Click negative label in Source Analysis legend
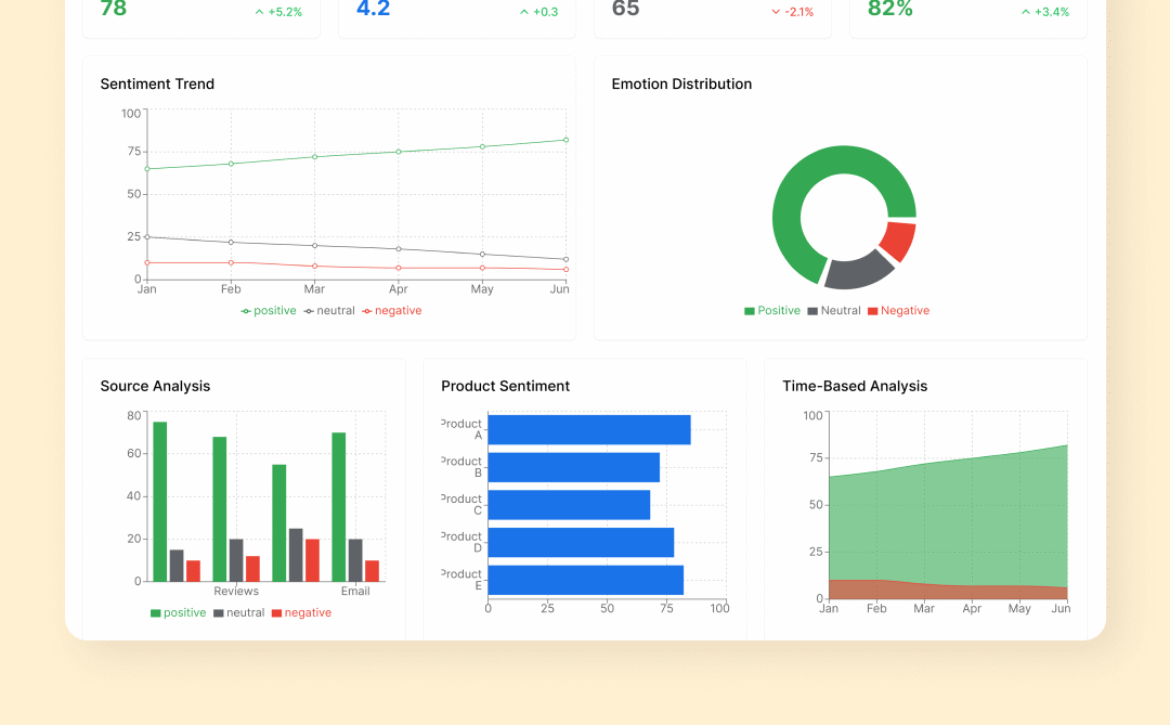Viewport: 1170px width, 725px height. click(307, 613)
